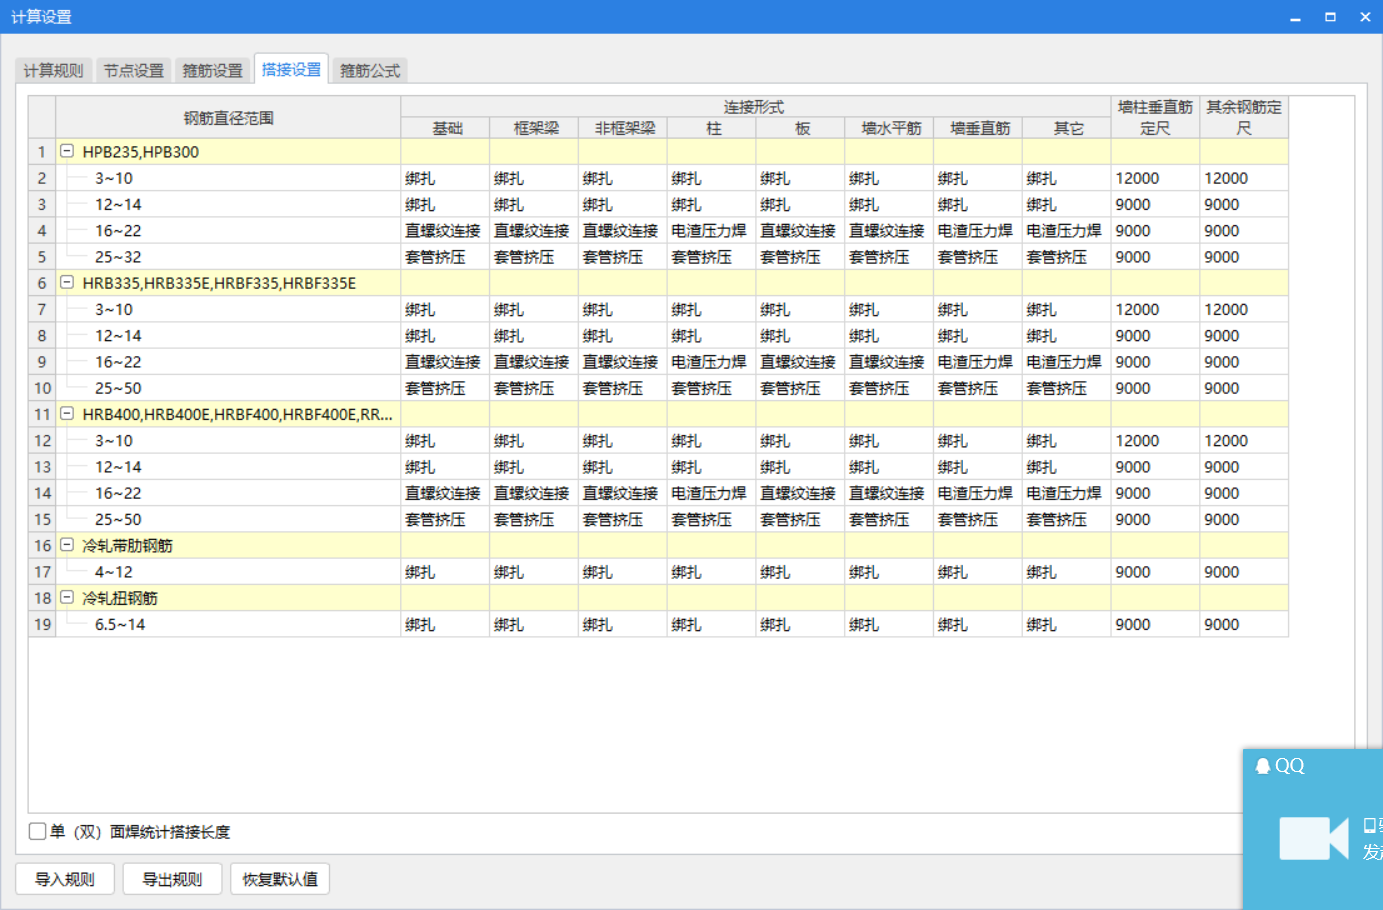Switch to the 计算规则 tab
This screenshot has height=910, width=1383.
[x=54, y=71]
